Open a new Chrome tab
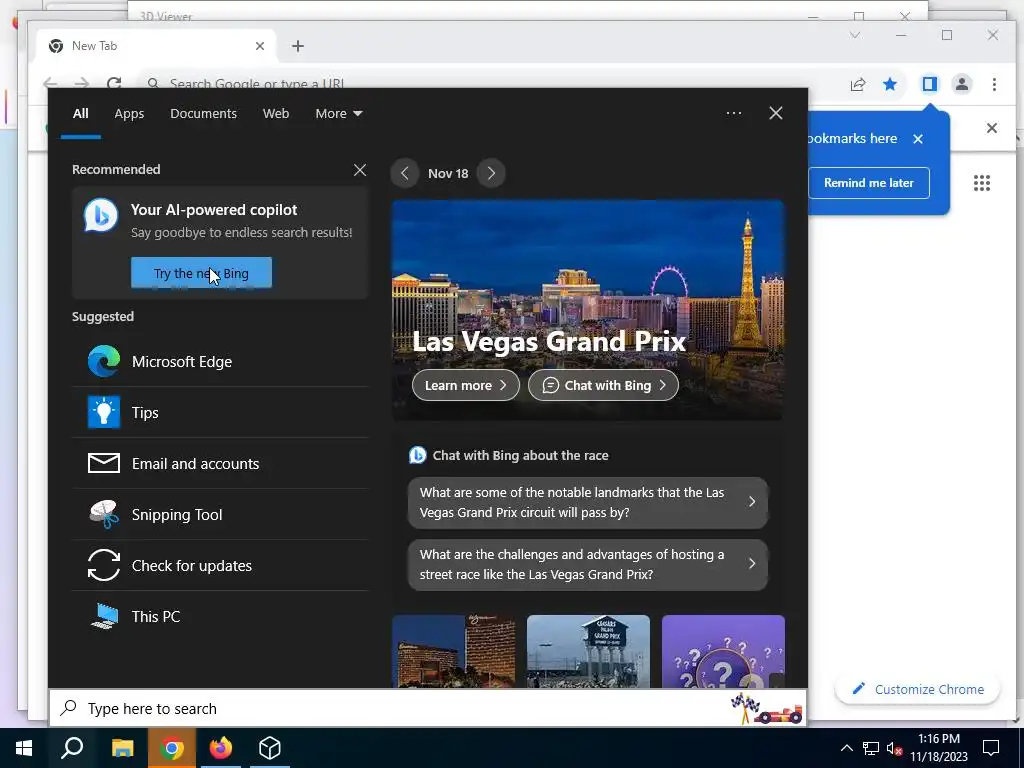 pyautogui.click(x=298, y=46)
